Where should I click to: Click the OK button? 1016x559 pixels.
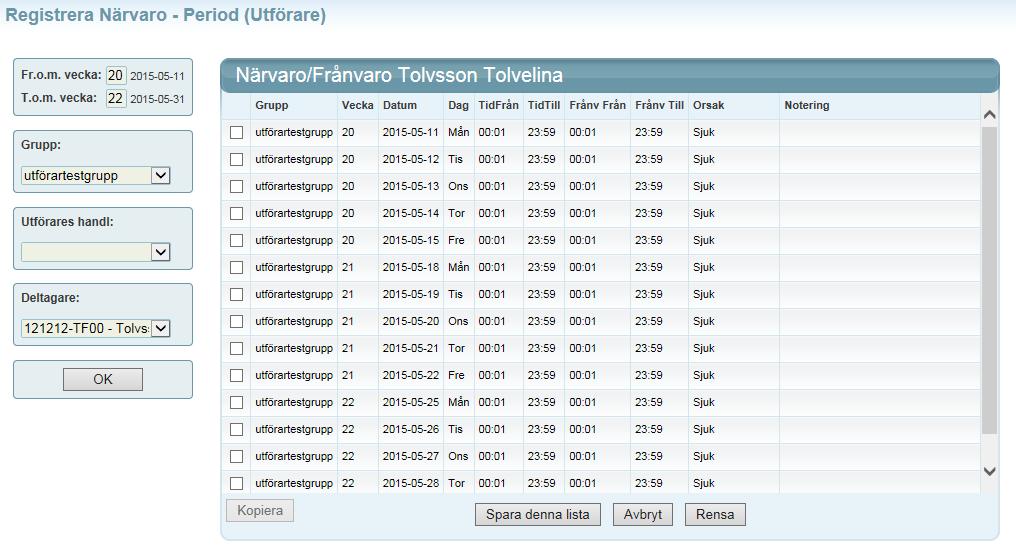(103, 380)
